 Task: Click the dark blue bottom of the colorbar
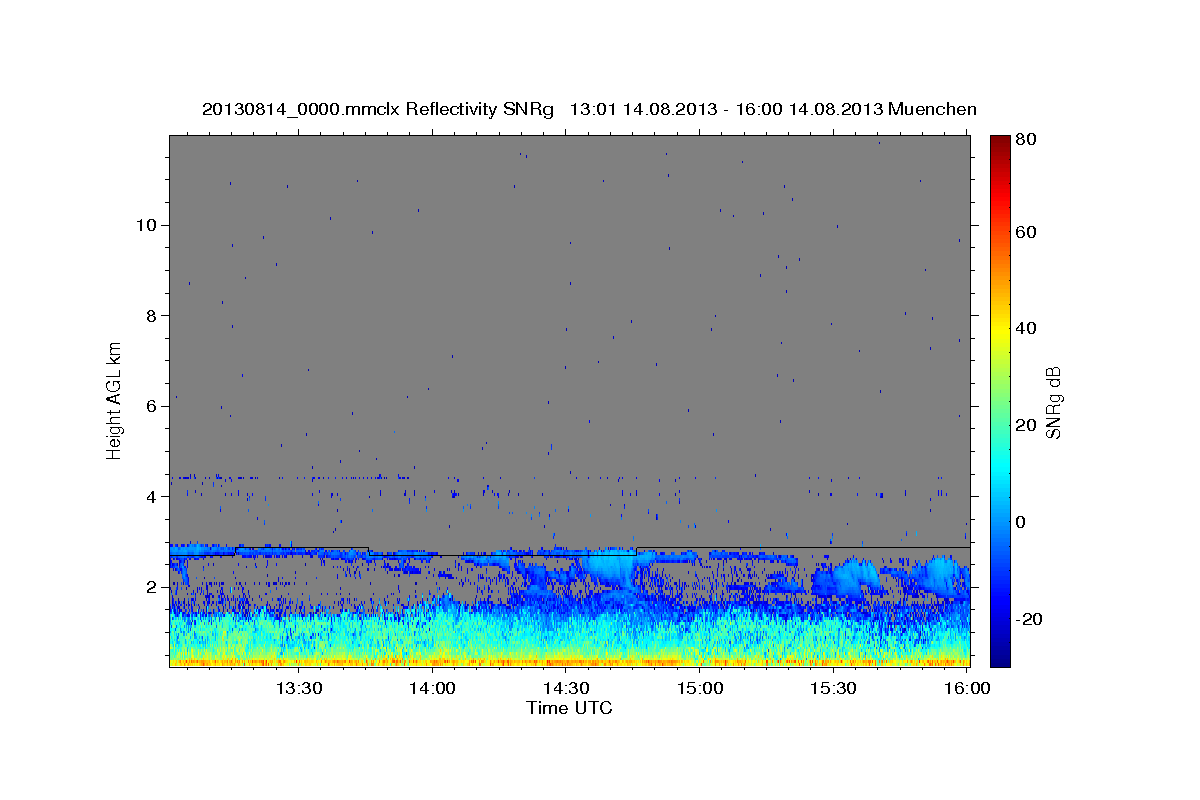[1000, 655]
